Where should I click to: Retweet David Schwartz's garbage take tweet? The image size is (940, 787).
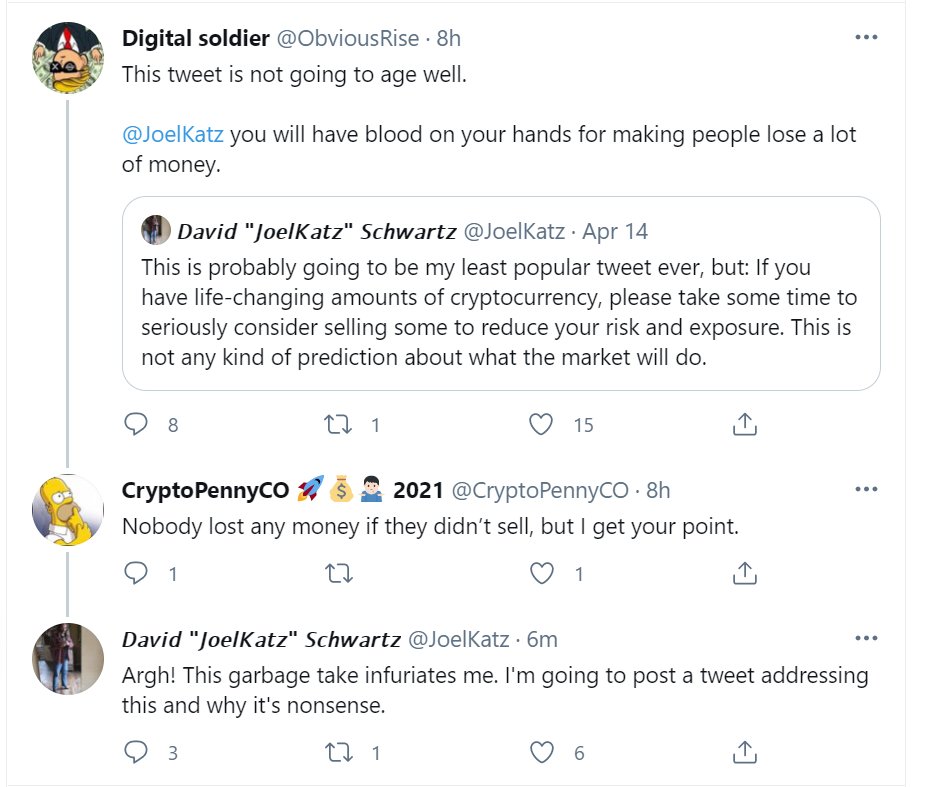click(x=339, y=753)
